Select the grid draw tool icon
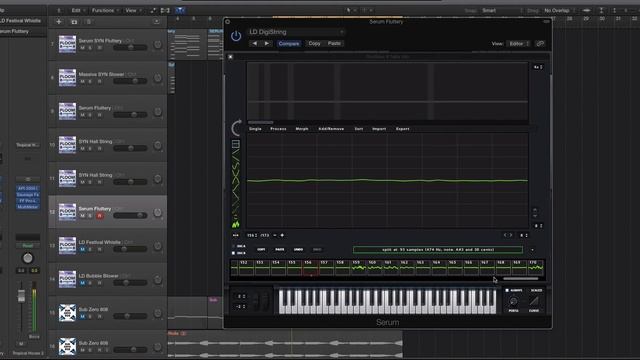Screen dimensions: 640x360 tap(236, 144)
